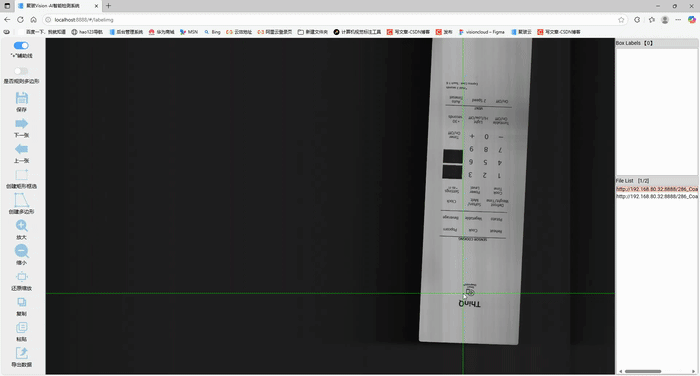Go to next image with 下一张 arrow
Screen dimensions: 700x376
[21, 124]
